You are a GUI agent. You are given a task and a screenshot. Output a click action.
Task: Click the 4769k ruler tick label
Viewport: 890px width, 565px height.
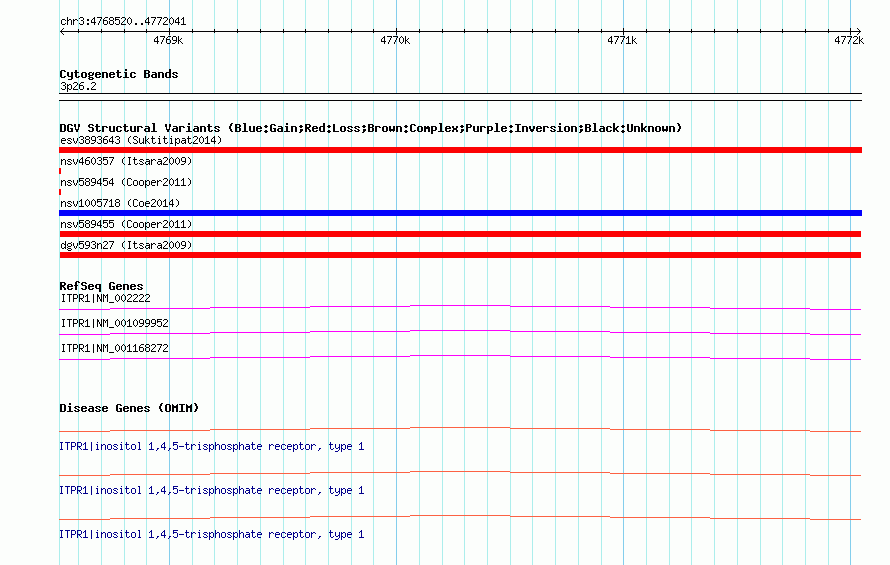pos(168,40)
